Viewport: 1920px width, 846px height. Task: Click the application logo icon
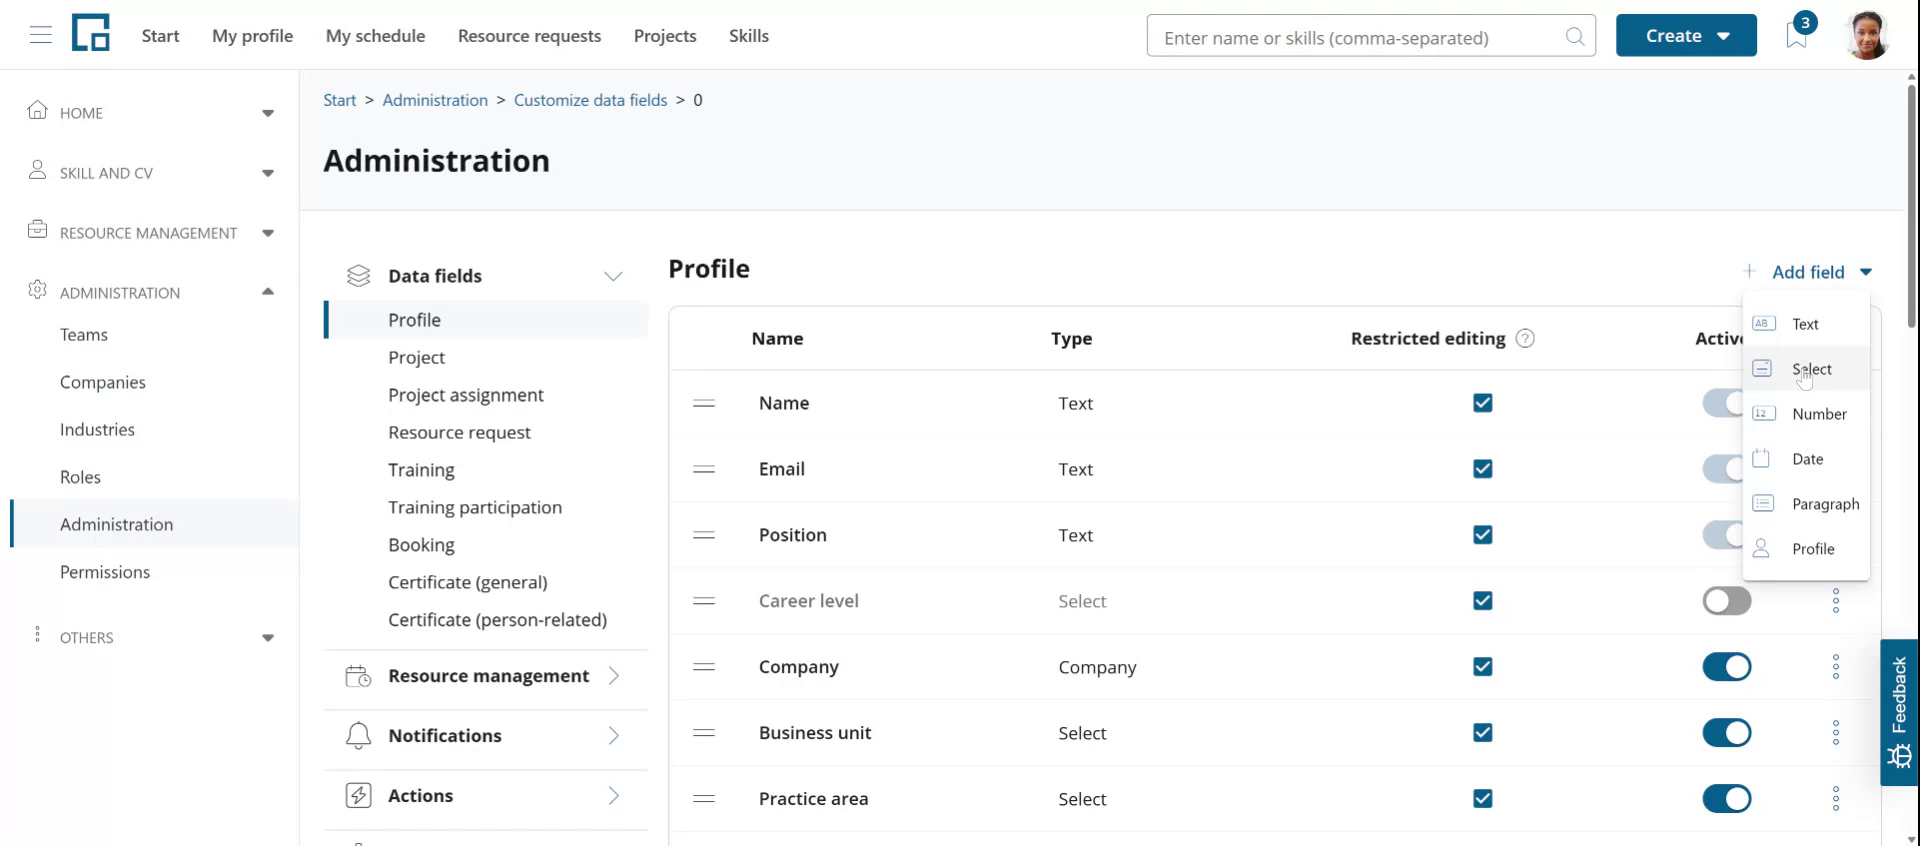click(x=91, y=33)
